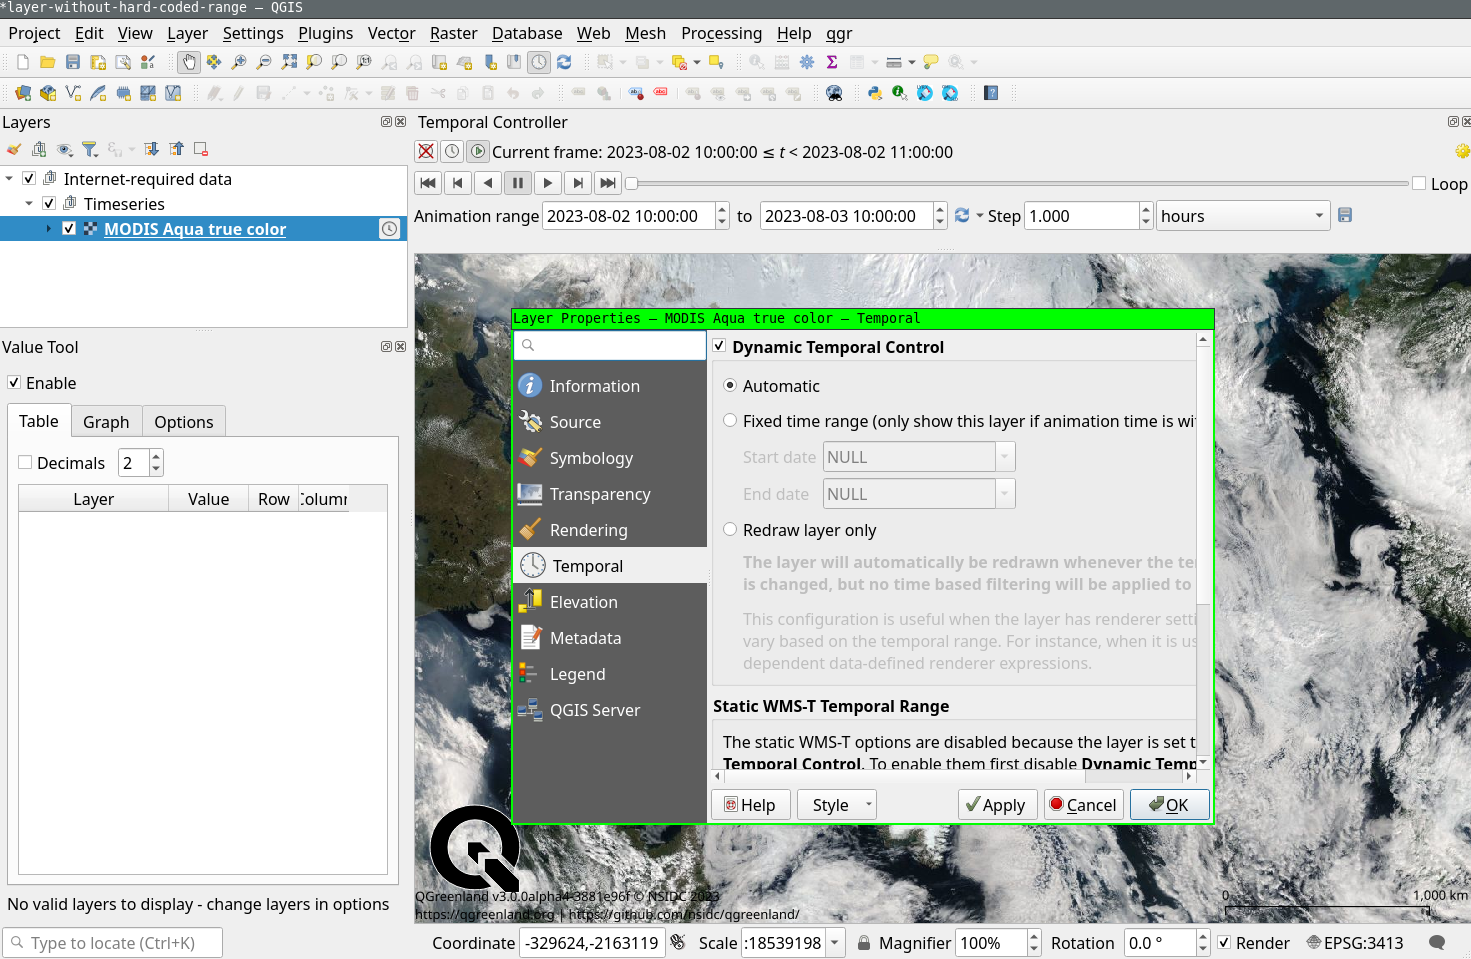Click the animation off icon in Temporal Controller
The height and width of the screenshot is (959, 1471).
pos(425,151)
